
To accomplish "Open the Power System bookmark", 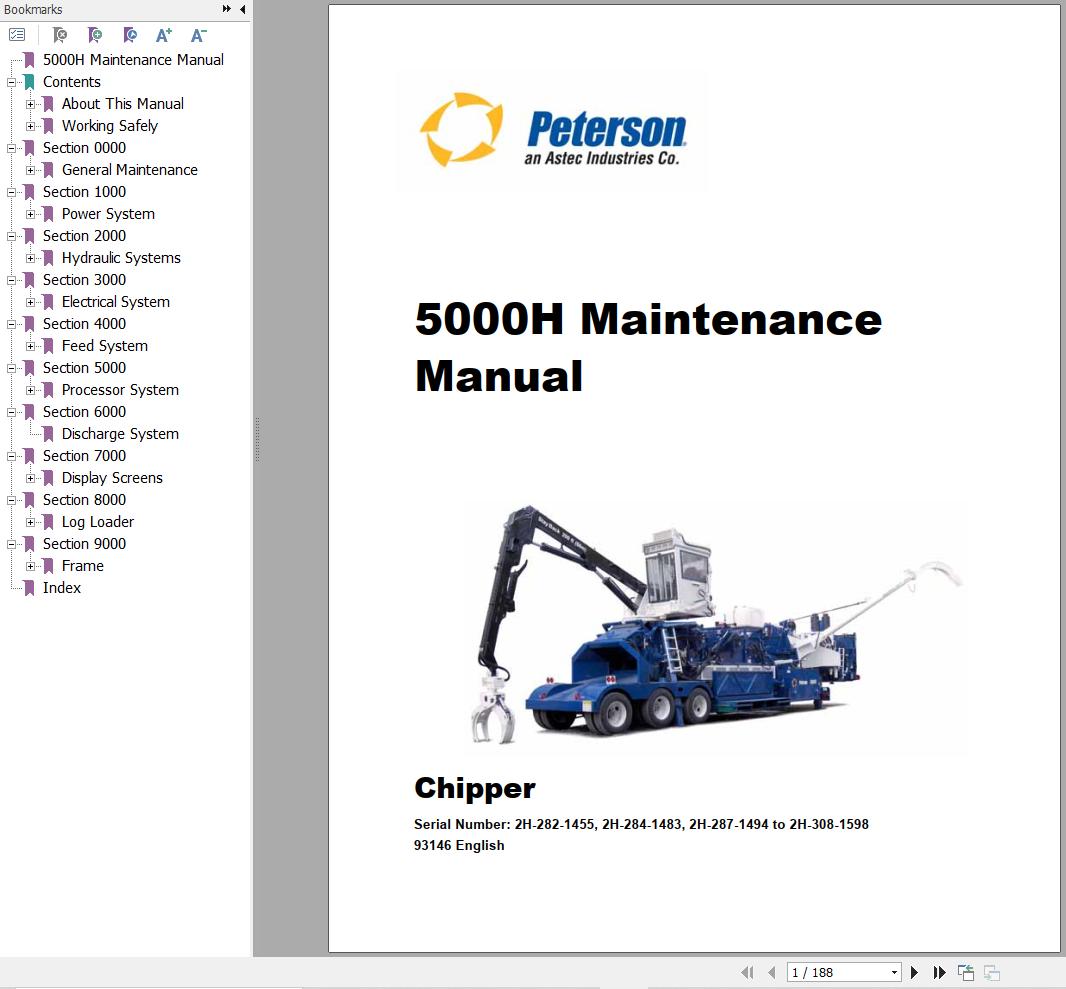I will [x=108, y=214].
